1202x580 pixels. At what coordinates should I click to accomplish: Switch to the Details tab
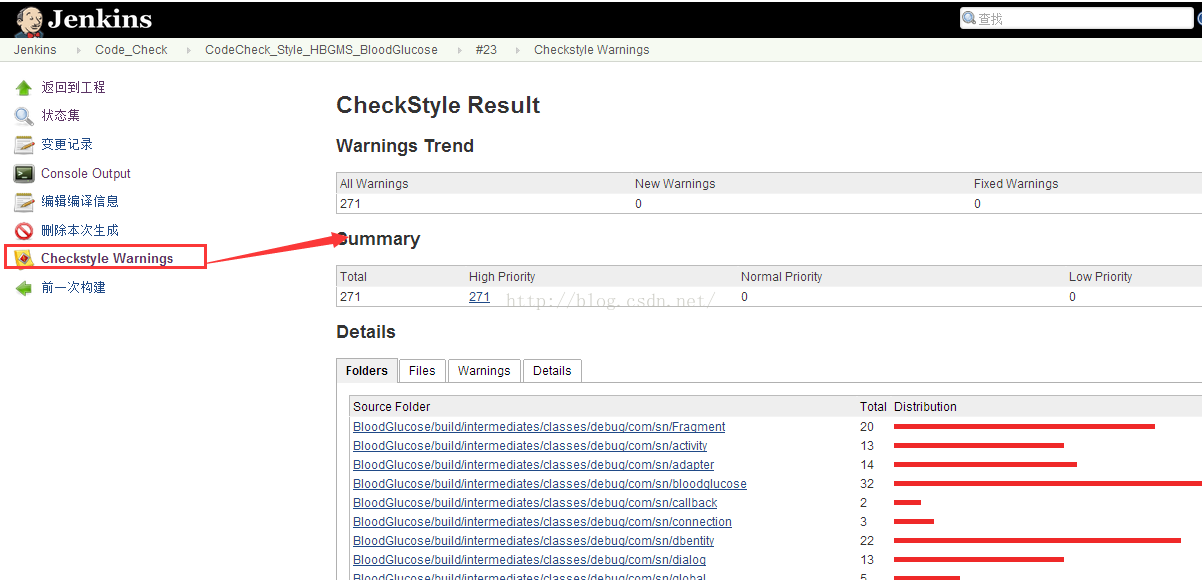[552, 371]
